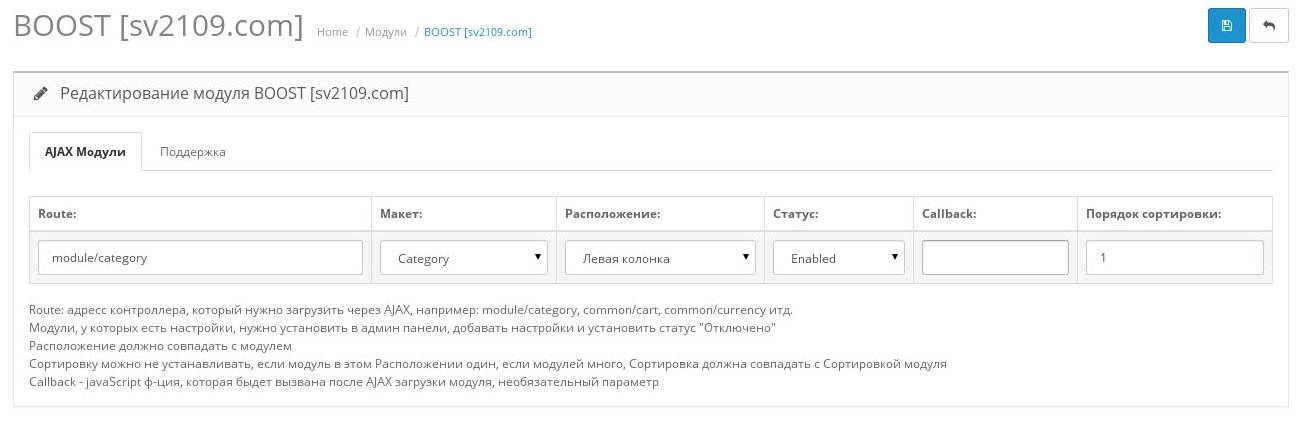
Task: Click the Route: column header
Action: pyautogui.click(x=56, y=214)
